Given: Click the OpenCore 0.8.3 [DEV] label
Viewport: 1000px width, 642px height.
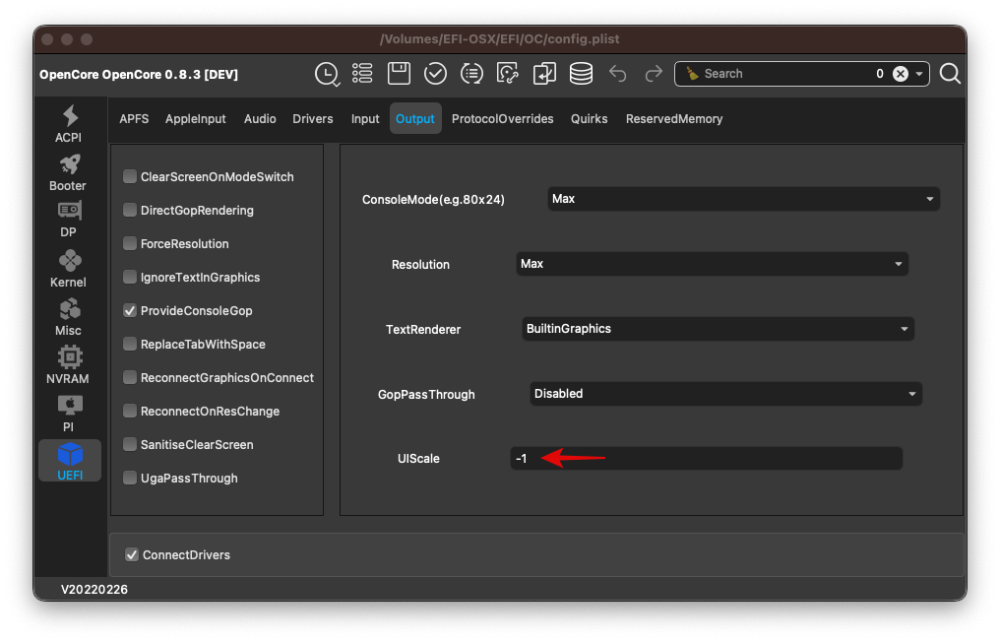Looking at the screenshot, I should tap(138, 75).
